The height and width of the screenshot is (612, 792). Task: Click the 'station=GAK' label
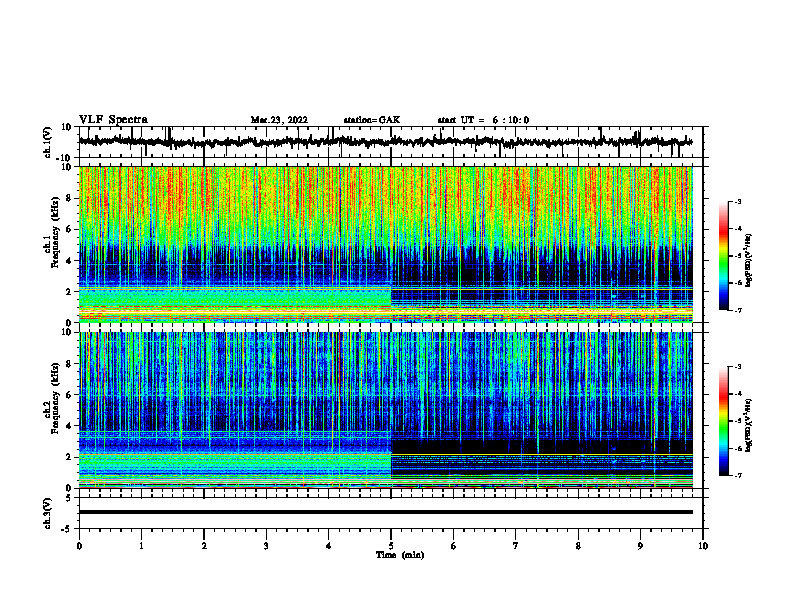372,120
